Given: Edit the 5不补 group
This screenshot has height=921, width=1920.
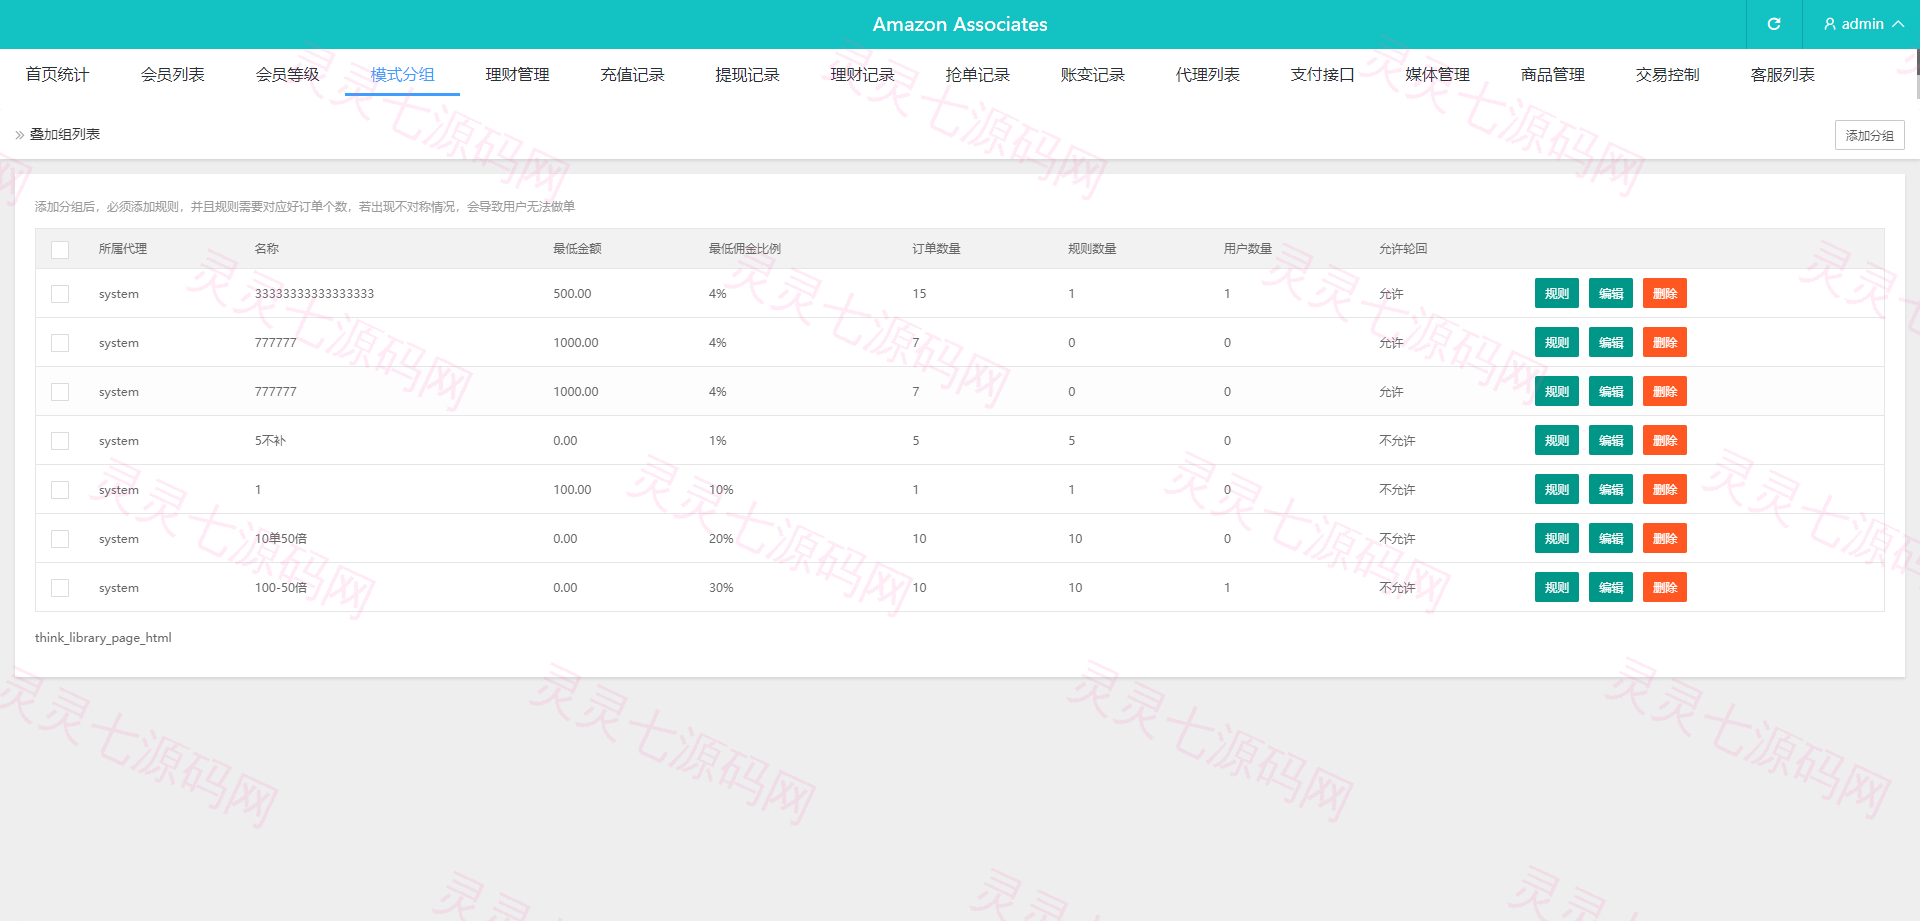Looking at the screenshot, I should click(x=1611, y=440).
